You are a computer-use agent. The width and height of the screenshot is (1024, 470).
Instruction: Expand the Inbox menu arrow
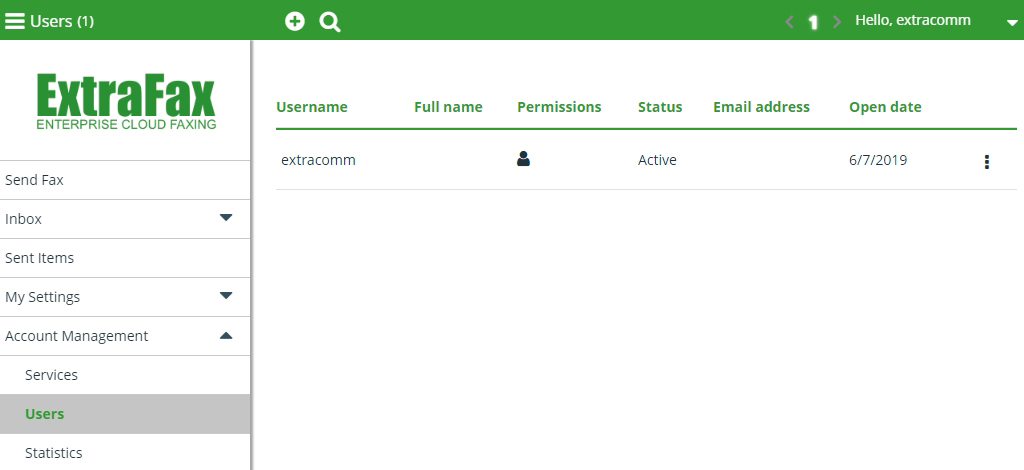pos(226,217)
